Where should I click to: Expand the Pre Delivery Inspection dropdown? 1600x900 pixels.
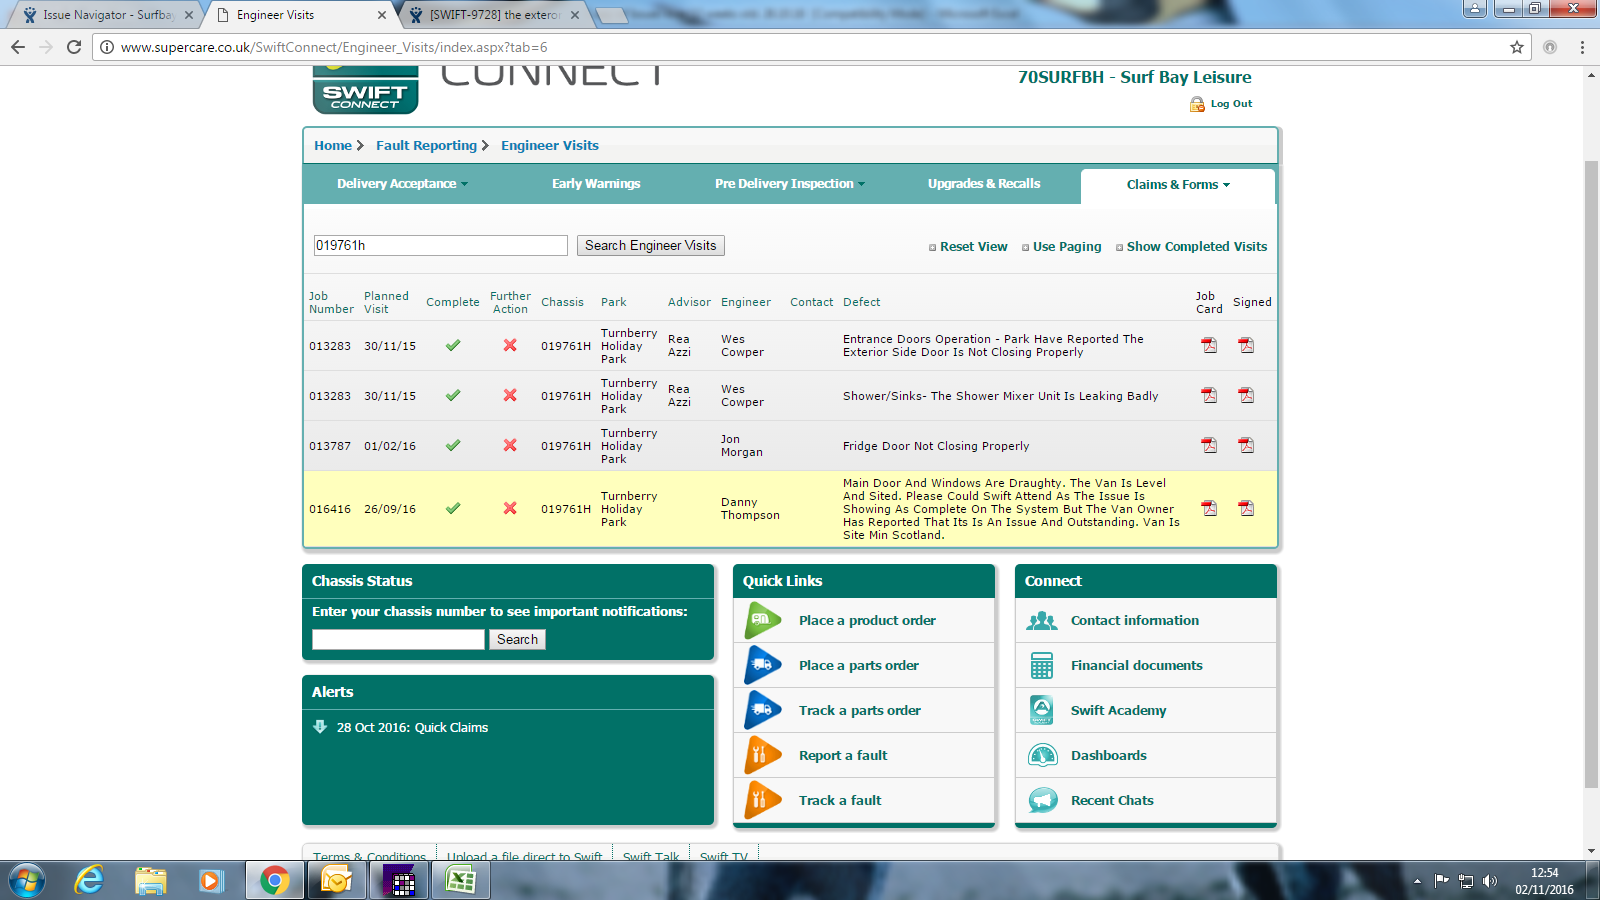(789, 184)
